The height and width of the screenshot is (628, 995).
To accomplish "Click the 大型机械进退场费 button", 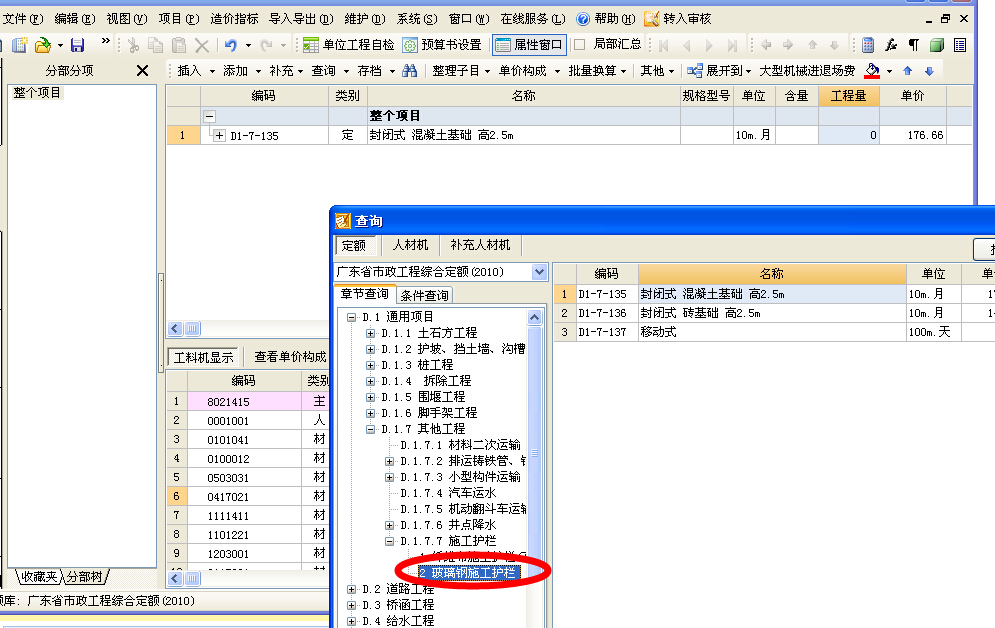I will (x=807, y=70).
